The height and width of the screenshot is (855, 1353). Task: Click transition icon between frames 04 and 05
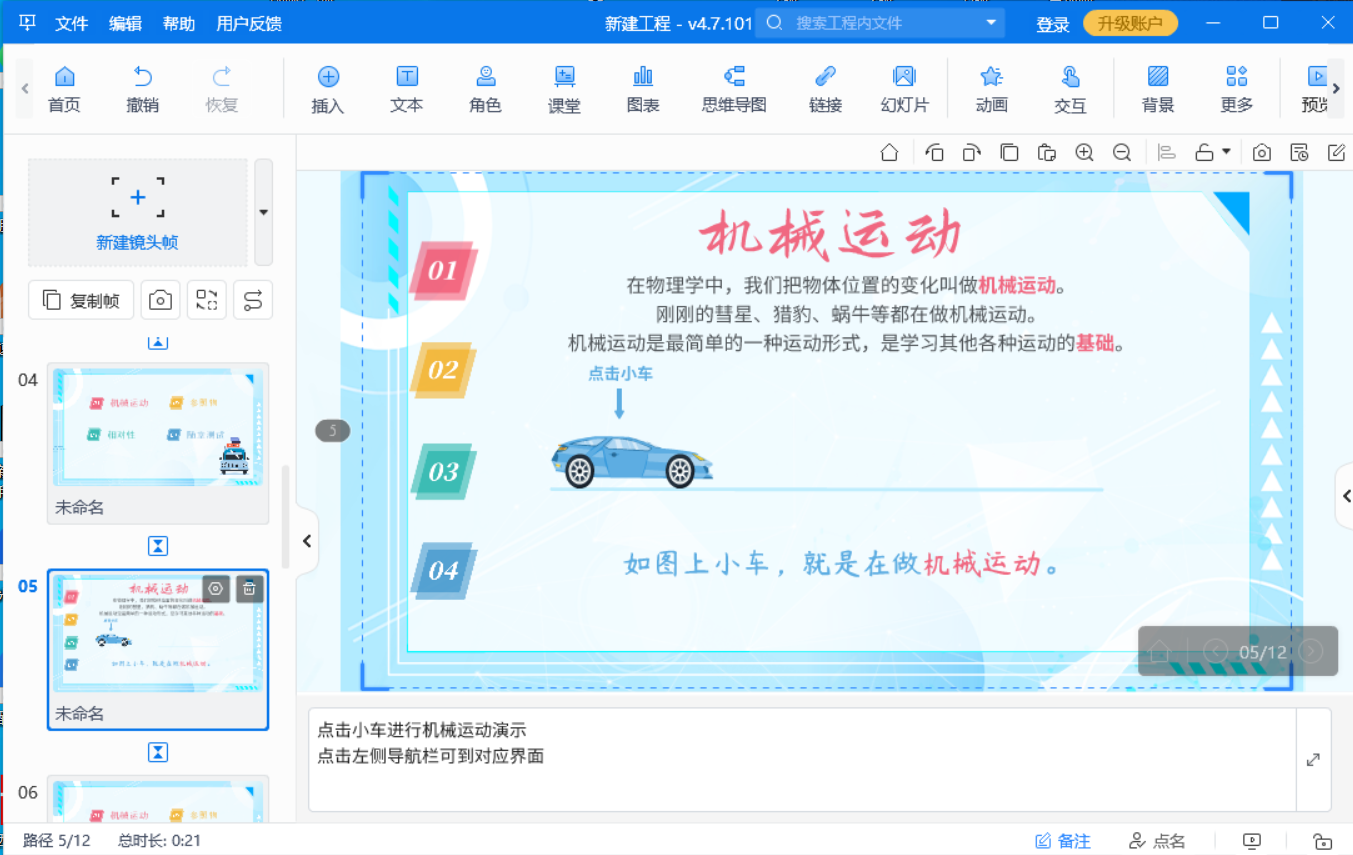158,546
